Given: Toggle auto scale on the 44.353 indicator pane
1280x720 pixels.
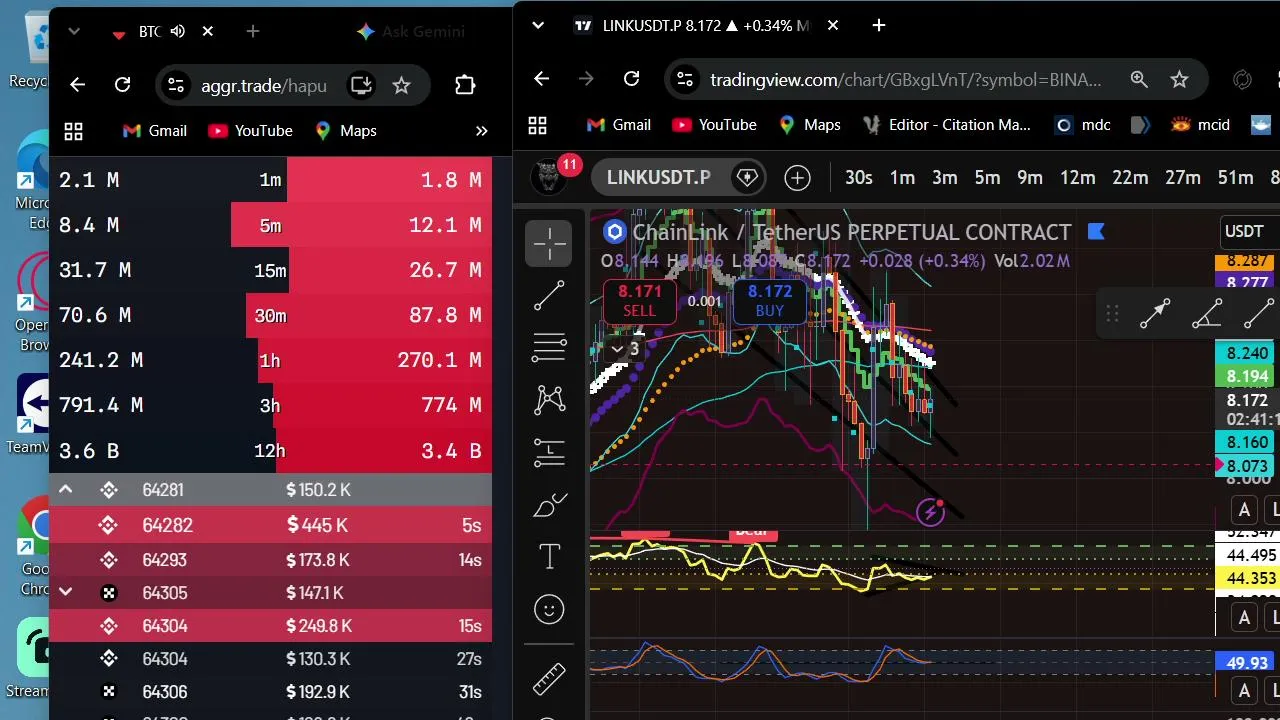Looking at the screenshot, I should [1244, 618].
